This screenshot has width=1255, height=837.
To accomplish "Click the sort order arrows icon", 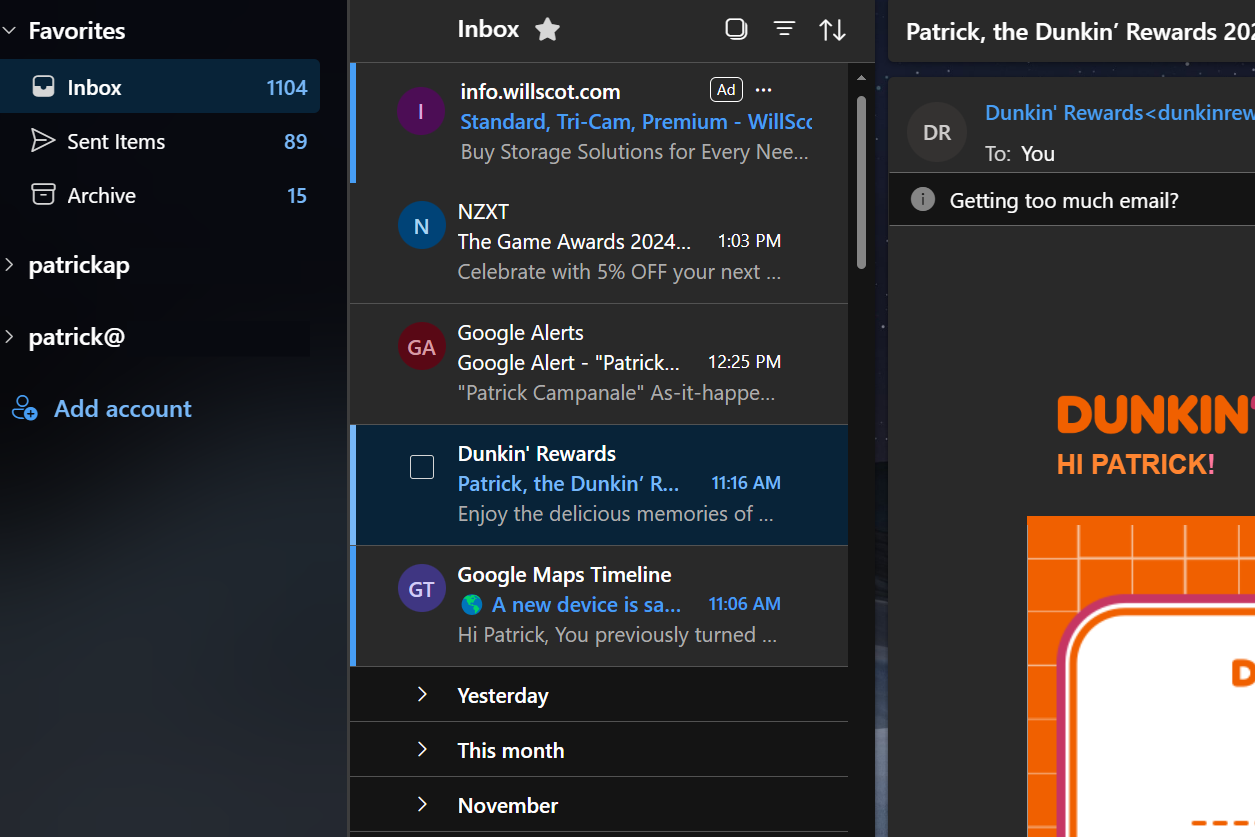I will coord(833,30).
